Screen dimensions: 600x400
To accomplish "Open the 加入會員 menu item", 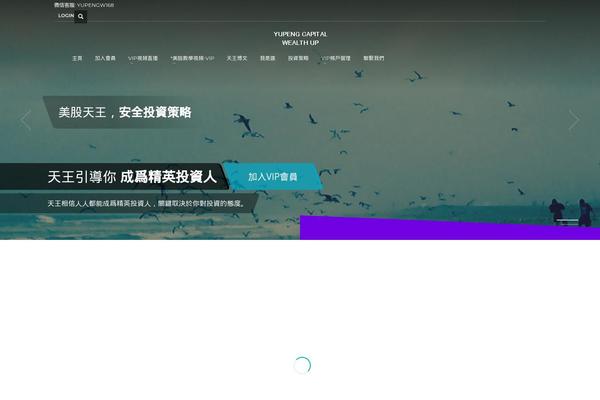I will [x=105, y=58].
